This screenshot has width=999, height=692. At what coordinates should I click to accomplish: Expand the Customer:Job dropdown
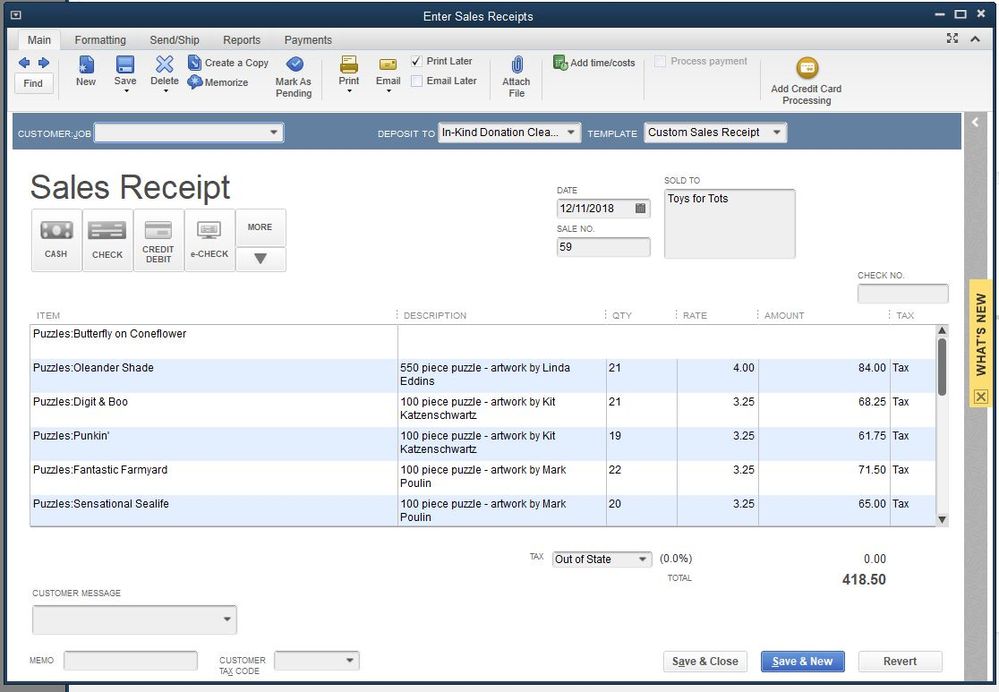pyautogui.click(x=274, y=132)
